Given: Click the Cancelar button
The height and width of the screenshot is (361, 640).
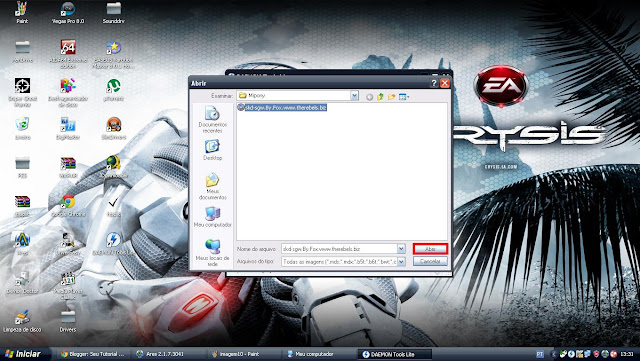Looking at the screenshot, I should (430, 261).
